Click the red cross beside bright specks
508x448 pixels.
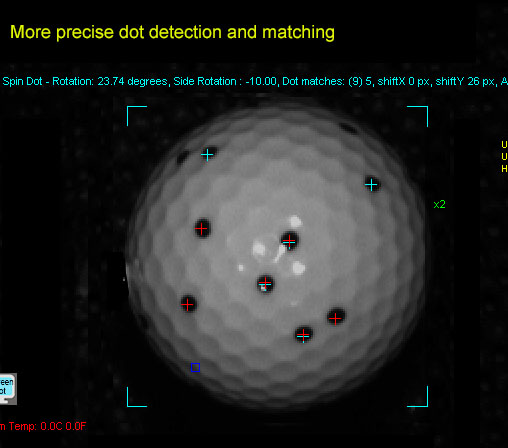(x=289, y=240)
